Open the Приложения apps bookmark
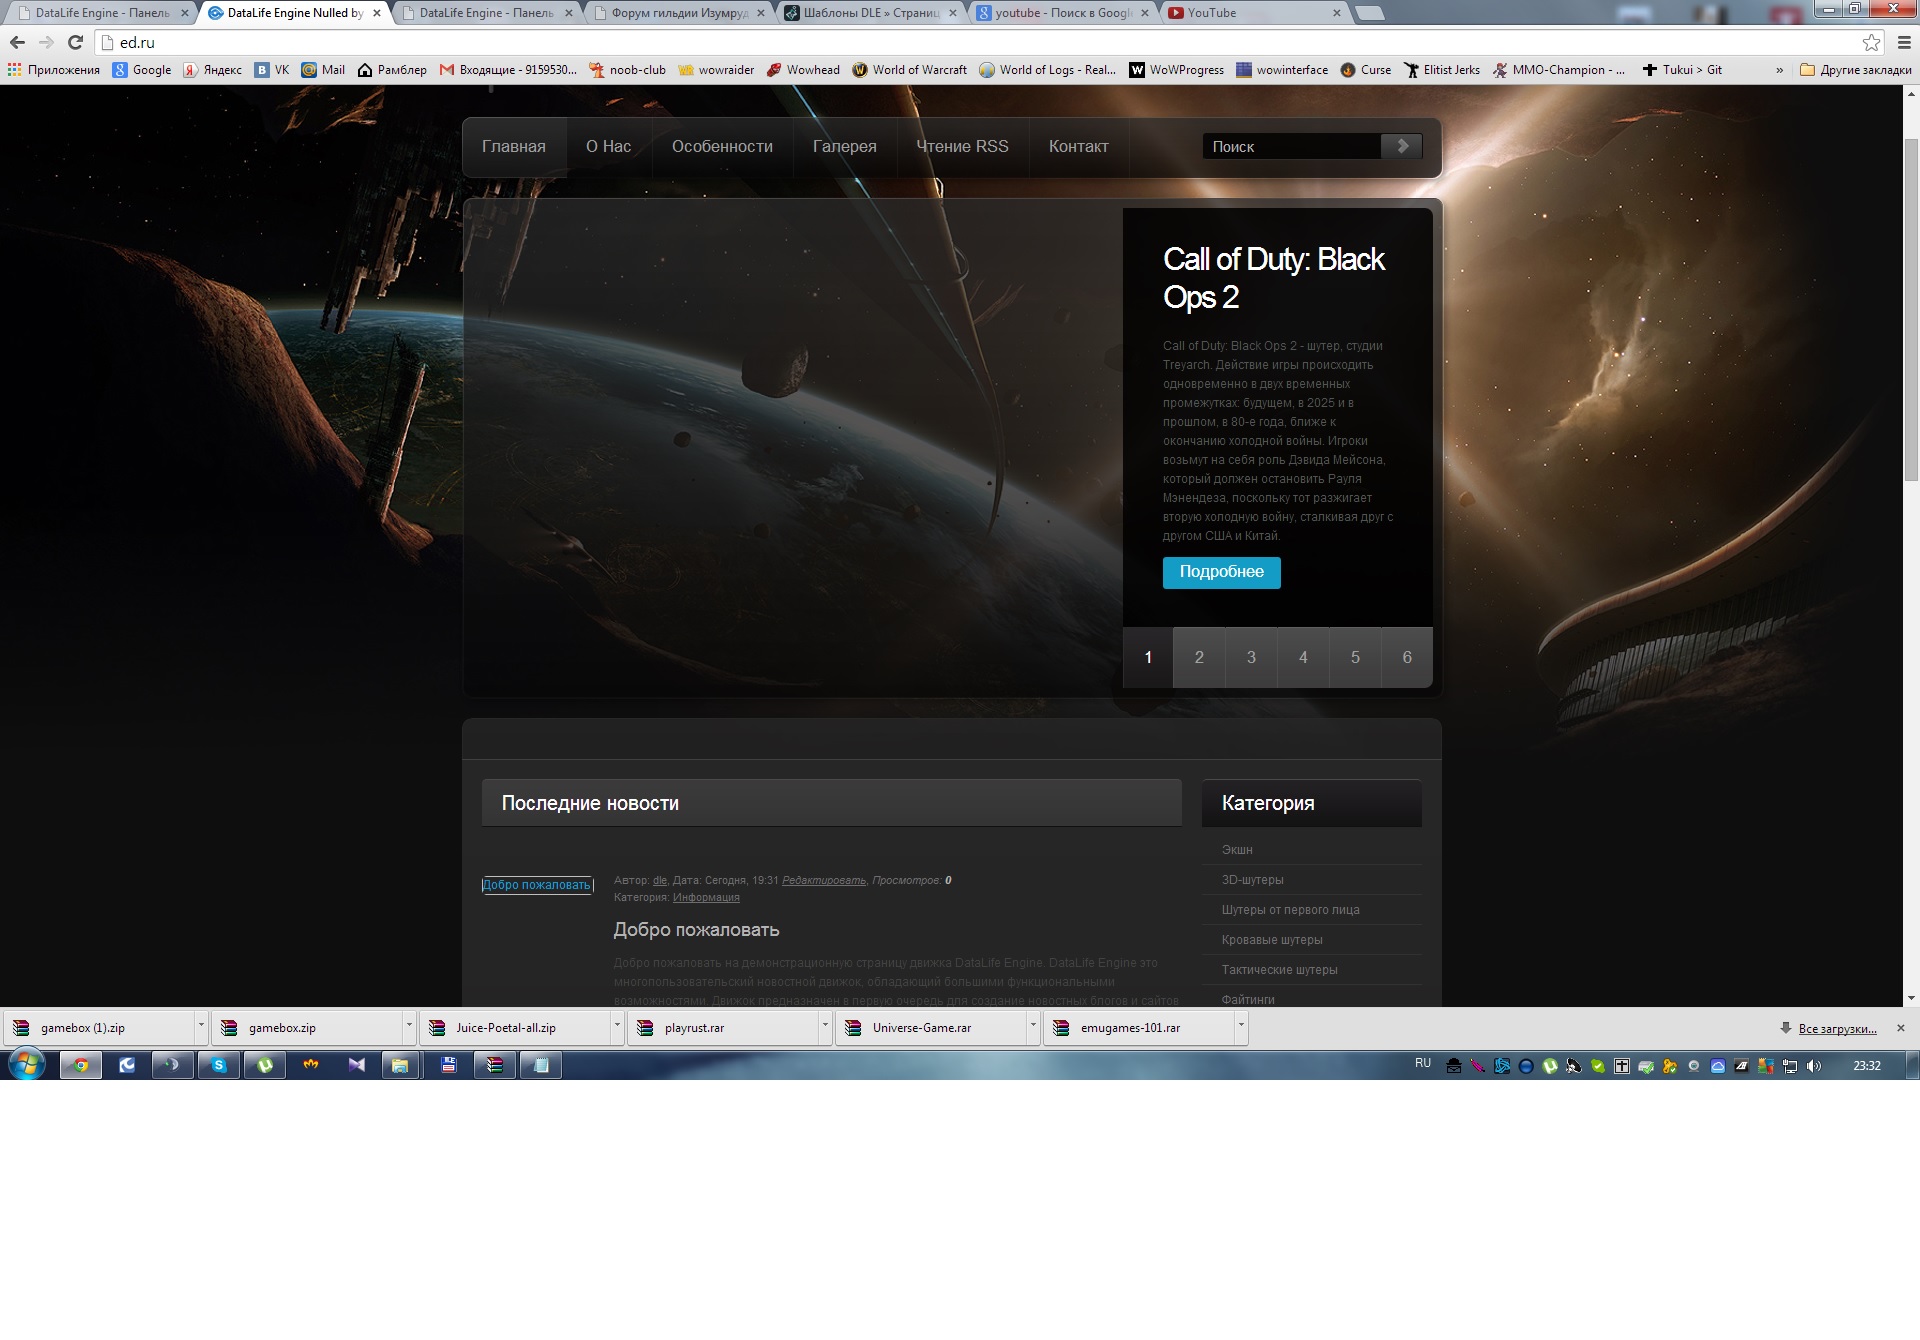Image resolution: width=1920 pixels, height=1340 pixels. coord(54,70)
